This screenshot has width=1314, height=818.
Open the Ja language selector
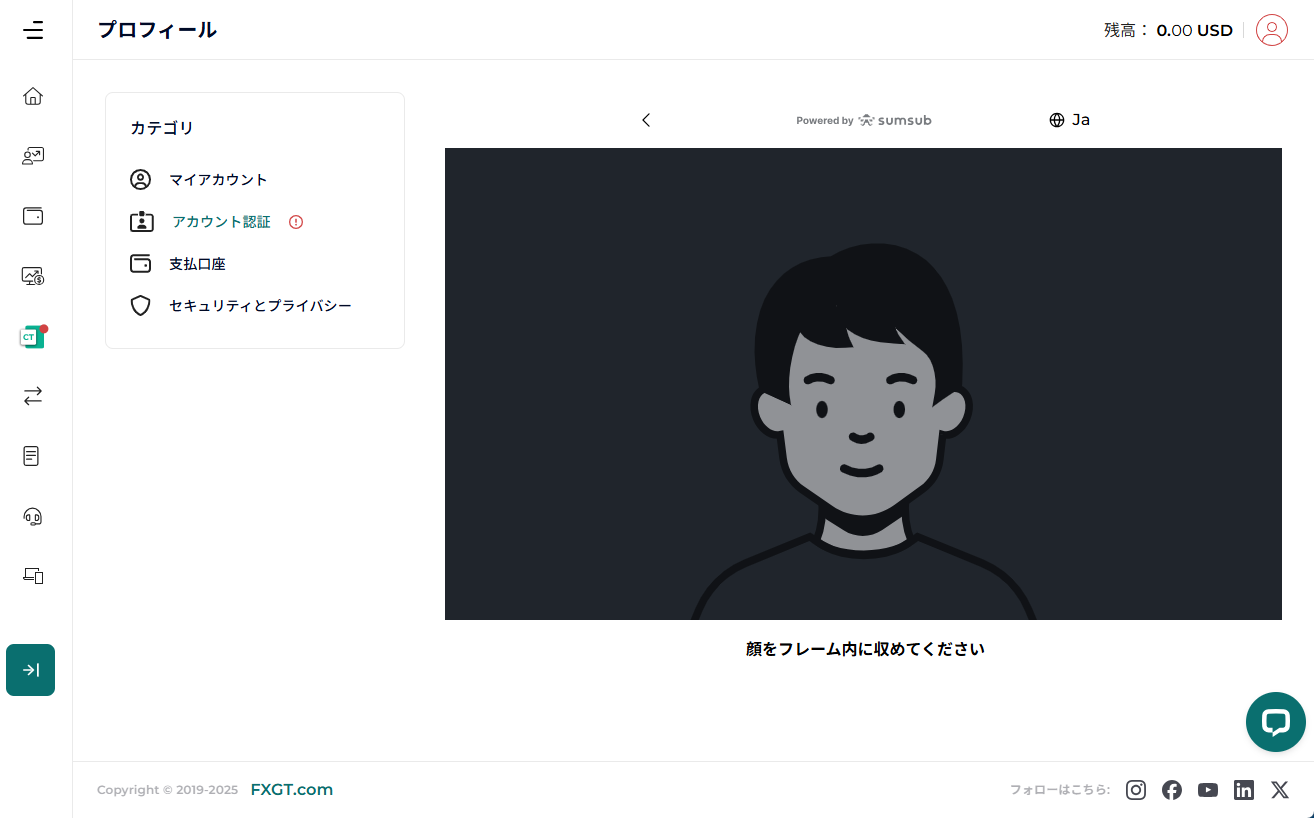(1069, 120)
